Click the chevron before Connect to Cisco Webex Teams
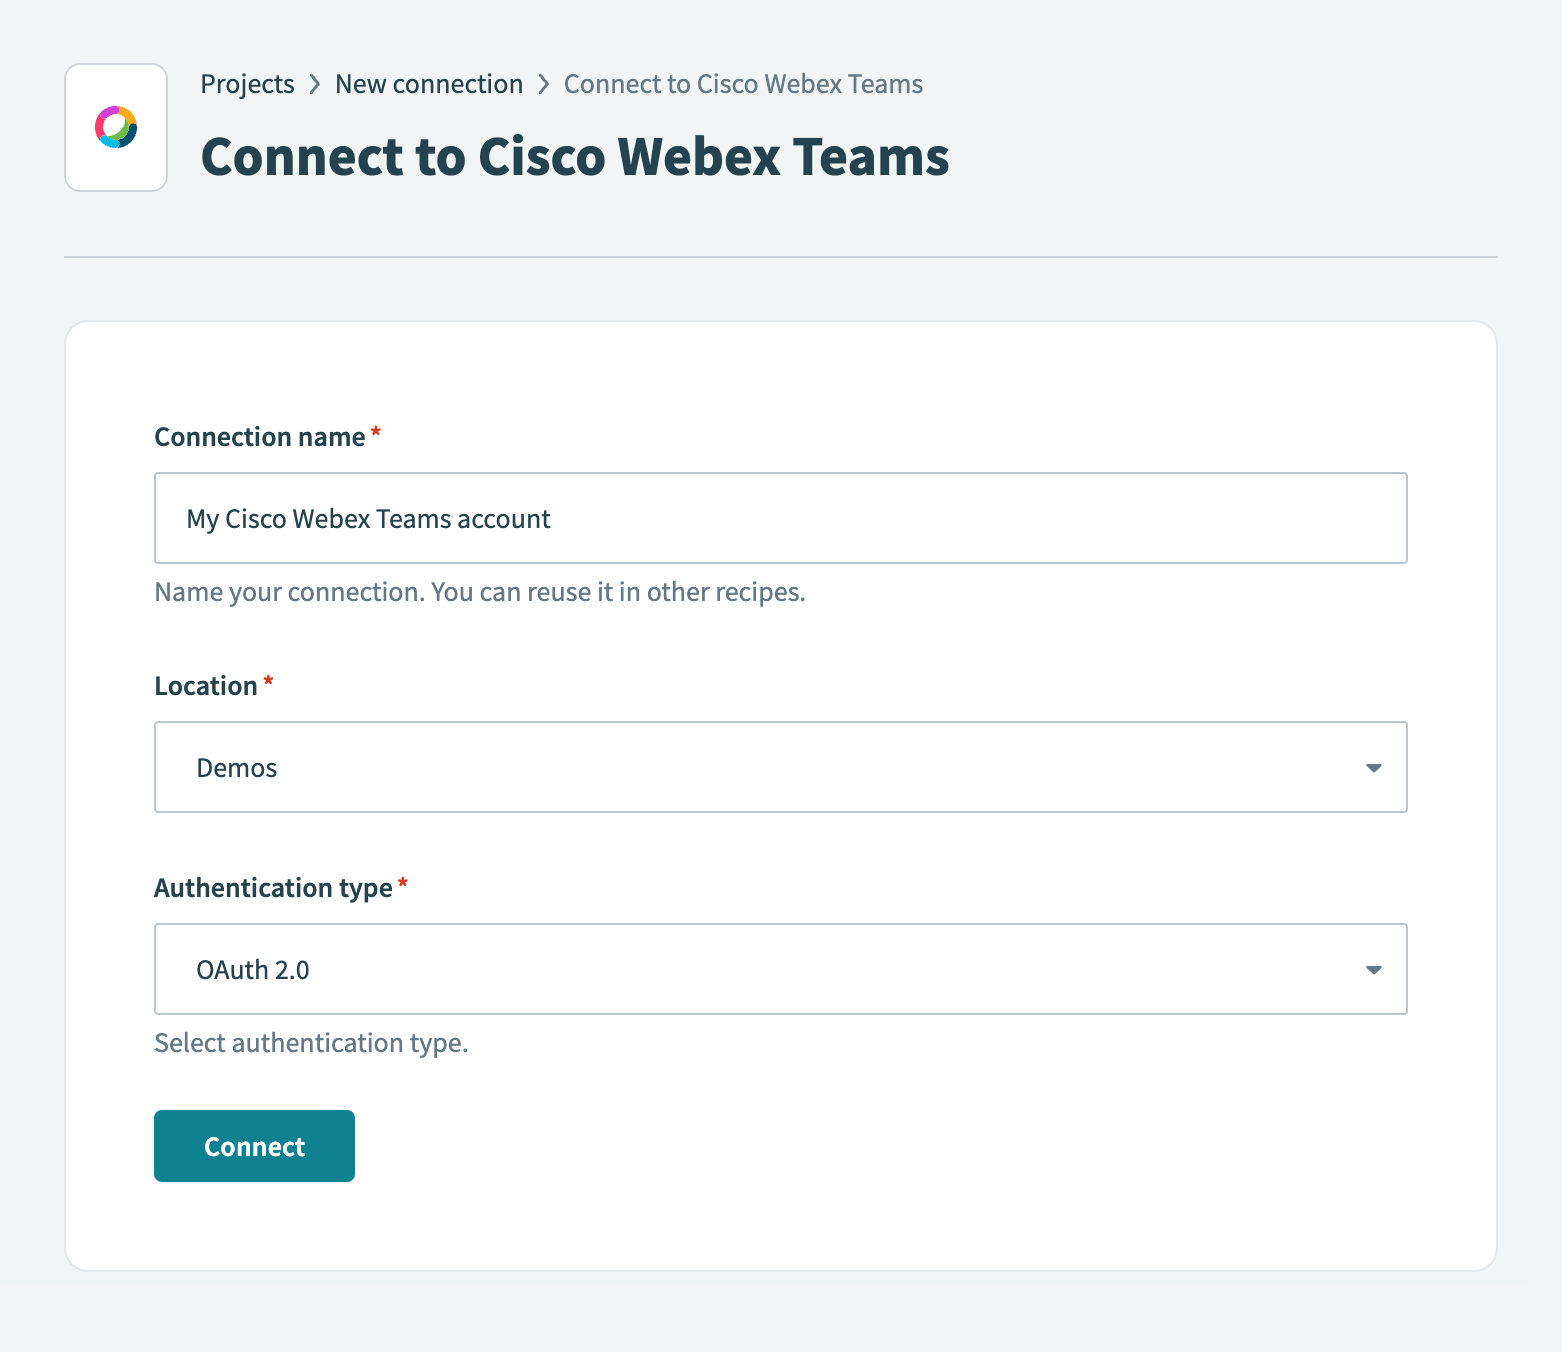 [x=543, y=84]
